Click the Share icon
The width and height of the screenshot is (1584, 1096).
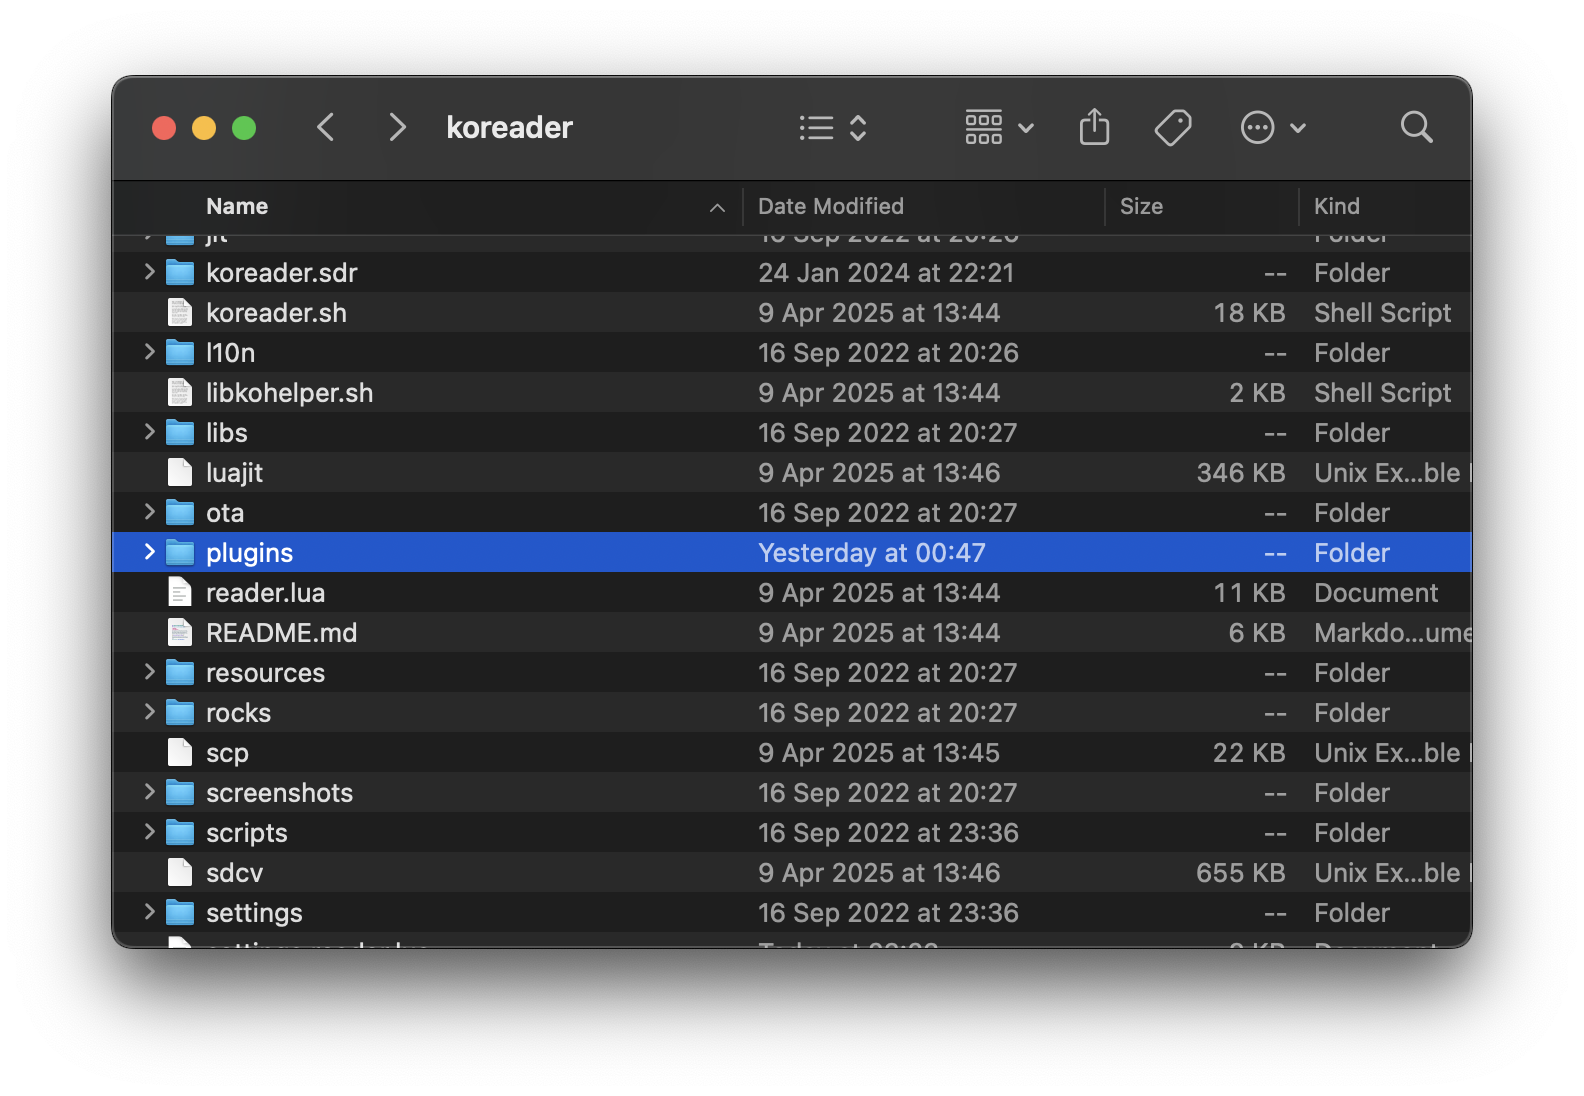click(1095, 127)
